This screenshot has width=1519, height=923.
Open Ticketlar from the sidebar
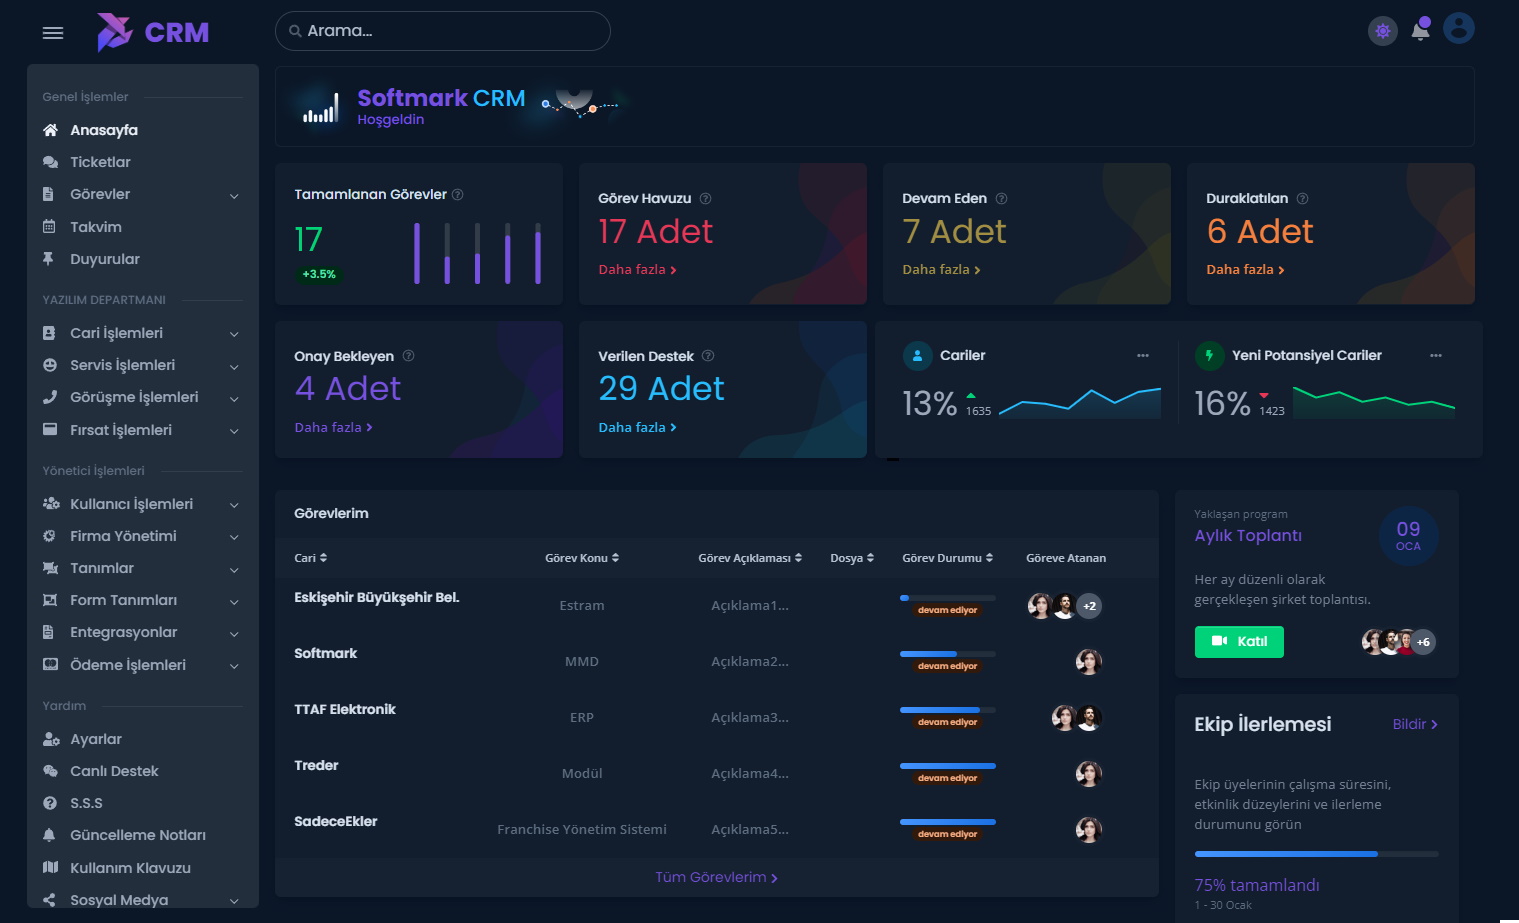coord(100,162)
